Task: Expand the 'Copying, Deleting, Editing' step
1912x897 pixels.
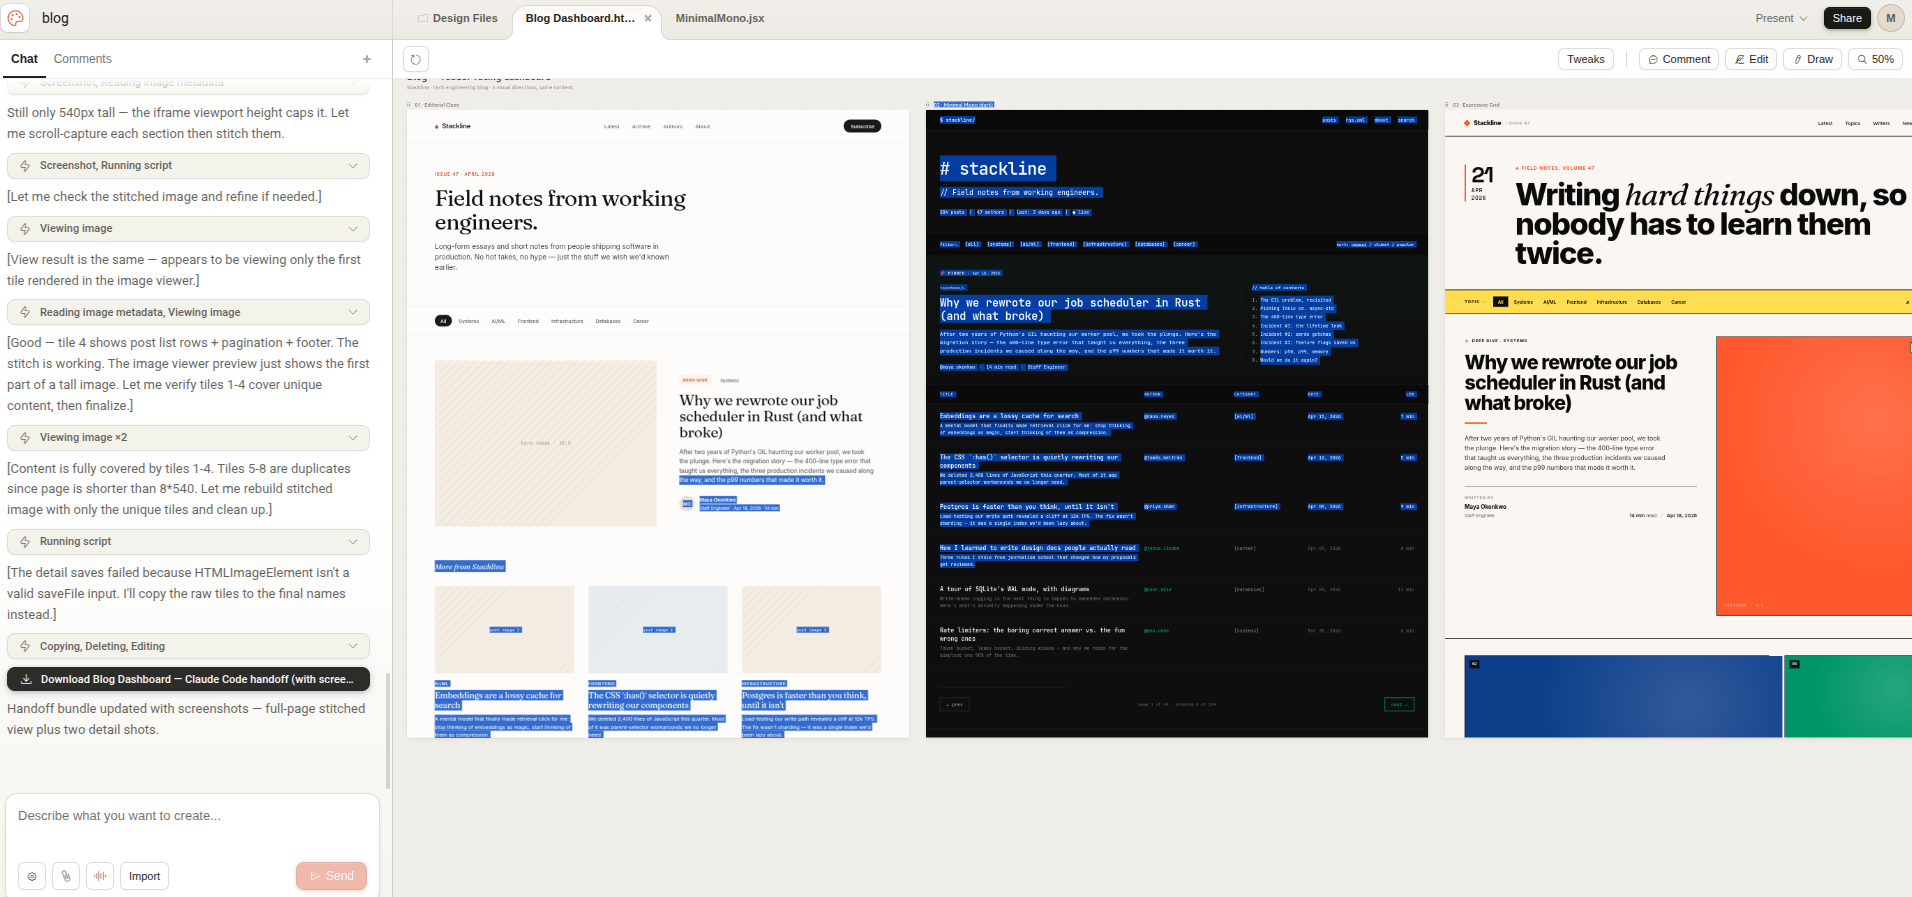Action: [188, 646]
